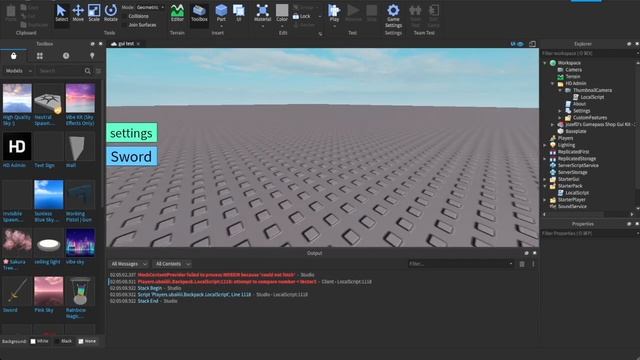
Task: Open the Terrain Editor
Action: click(x=177, y=13)
